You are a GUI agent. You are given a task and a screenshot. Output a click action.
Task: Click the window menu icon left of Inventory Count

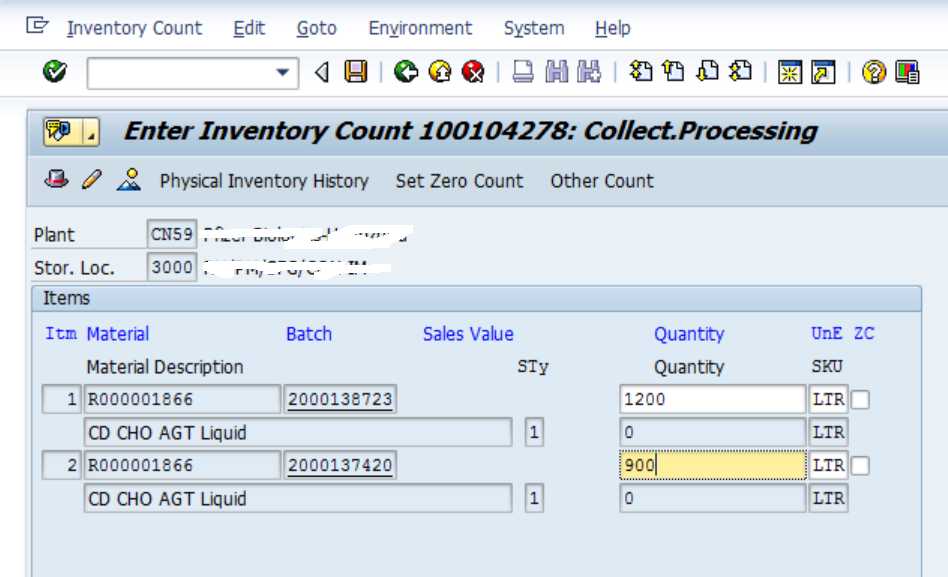click(x=37, y=26)
